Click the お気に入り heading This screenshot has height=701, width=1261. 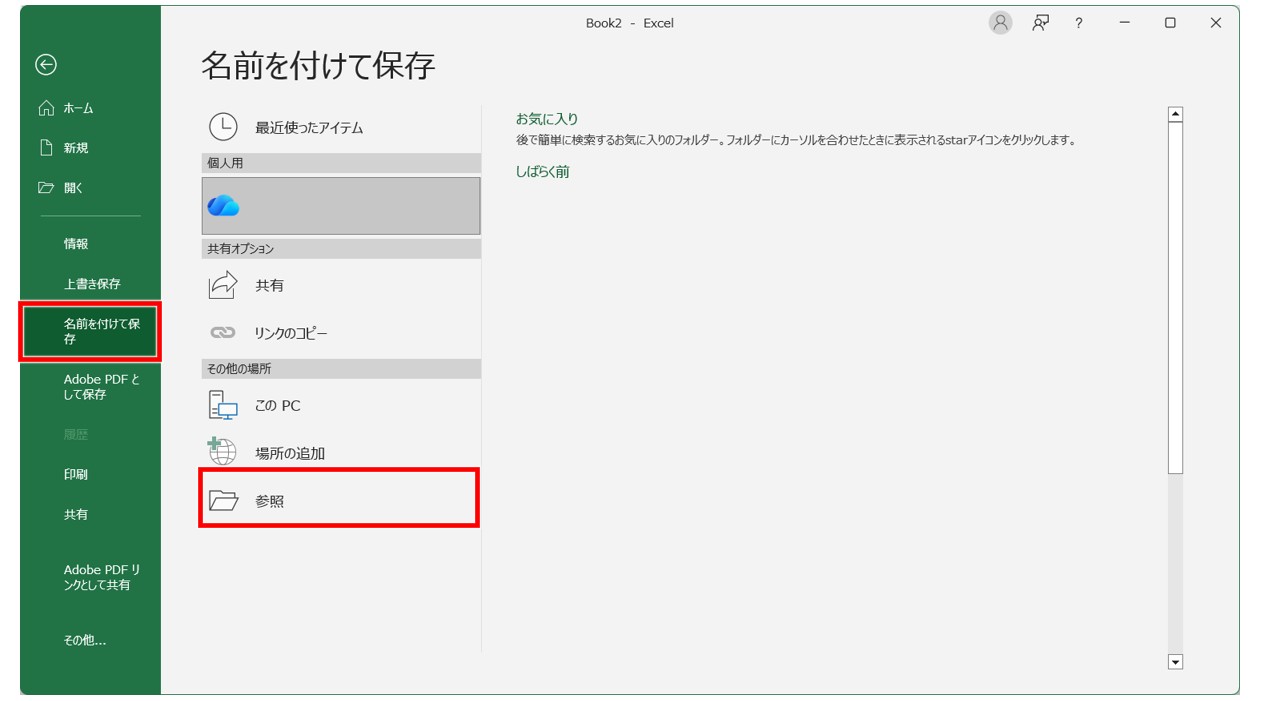547,119
